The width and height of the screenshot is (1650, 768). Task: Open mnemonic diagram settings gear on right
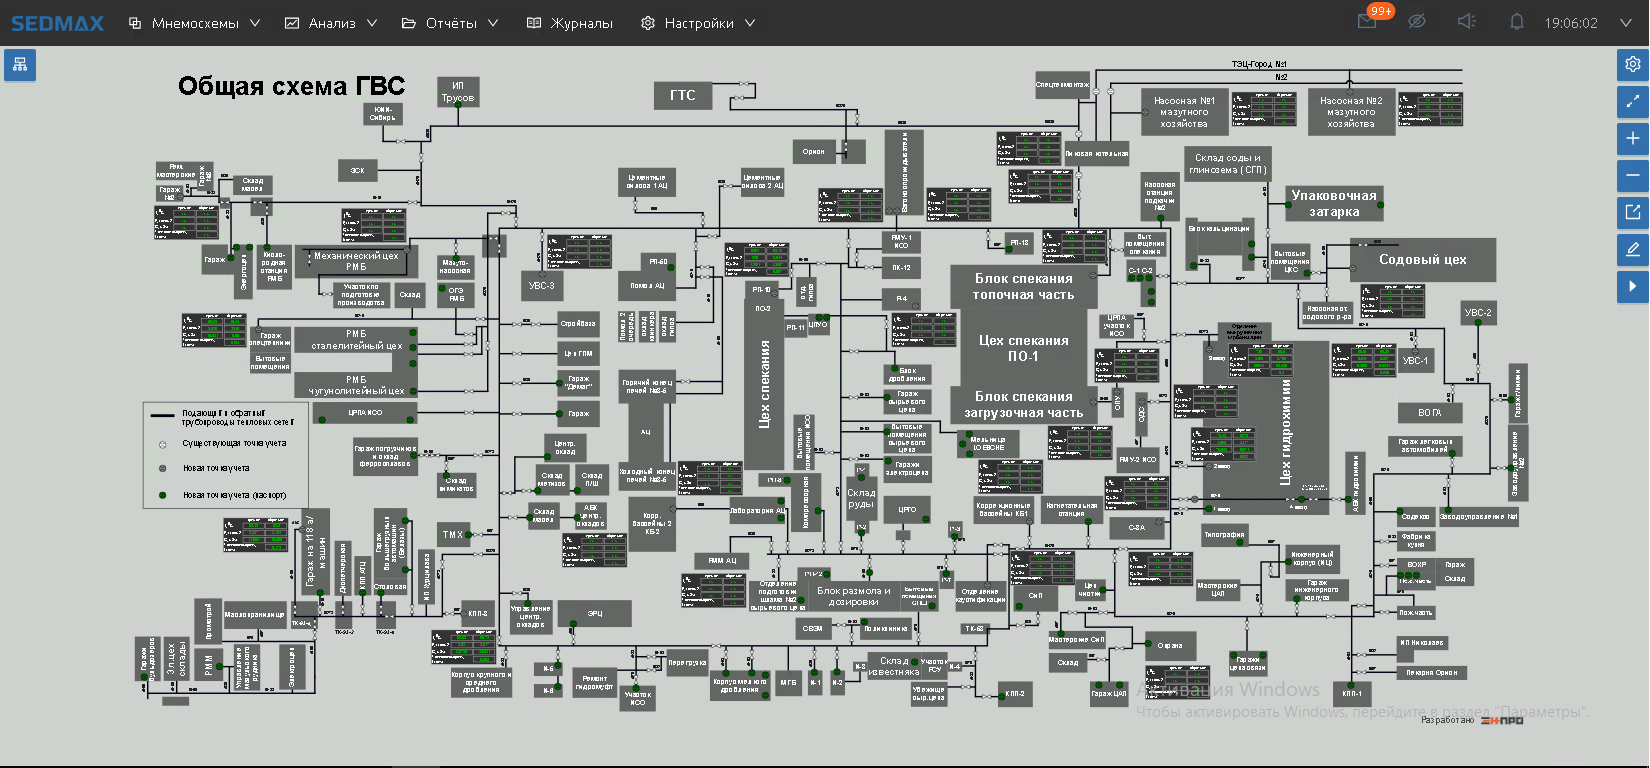point(1632,64)
